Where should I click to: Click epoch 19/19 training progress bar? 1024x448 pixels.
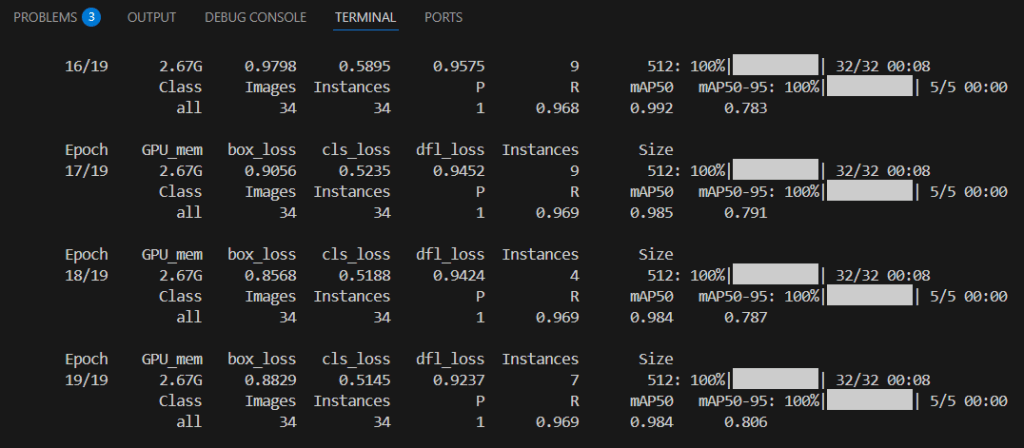776,380
